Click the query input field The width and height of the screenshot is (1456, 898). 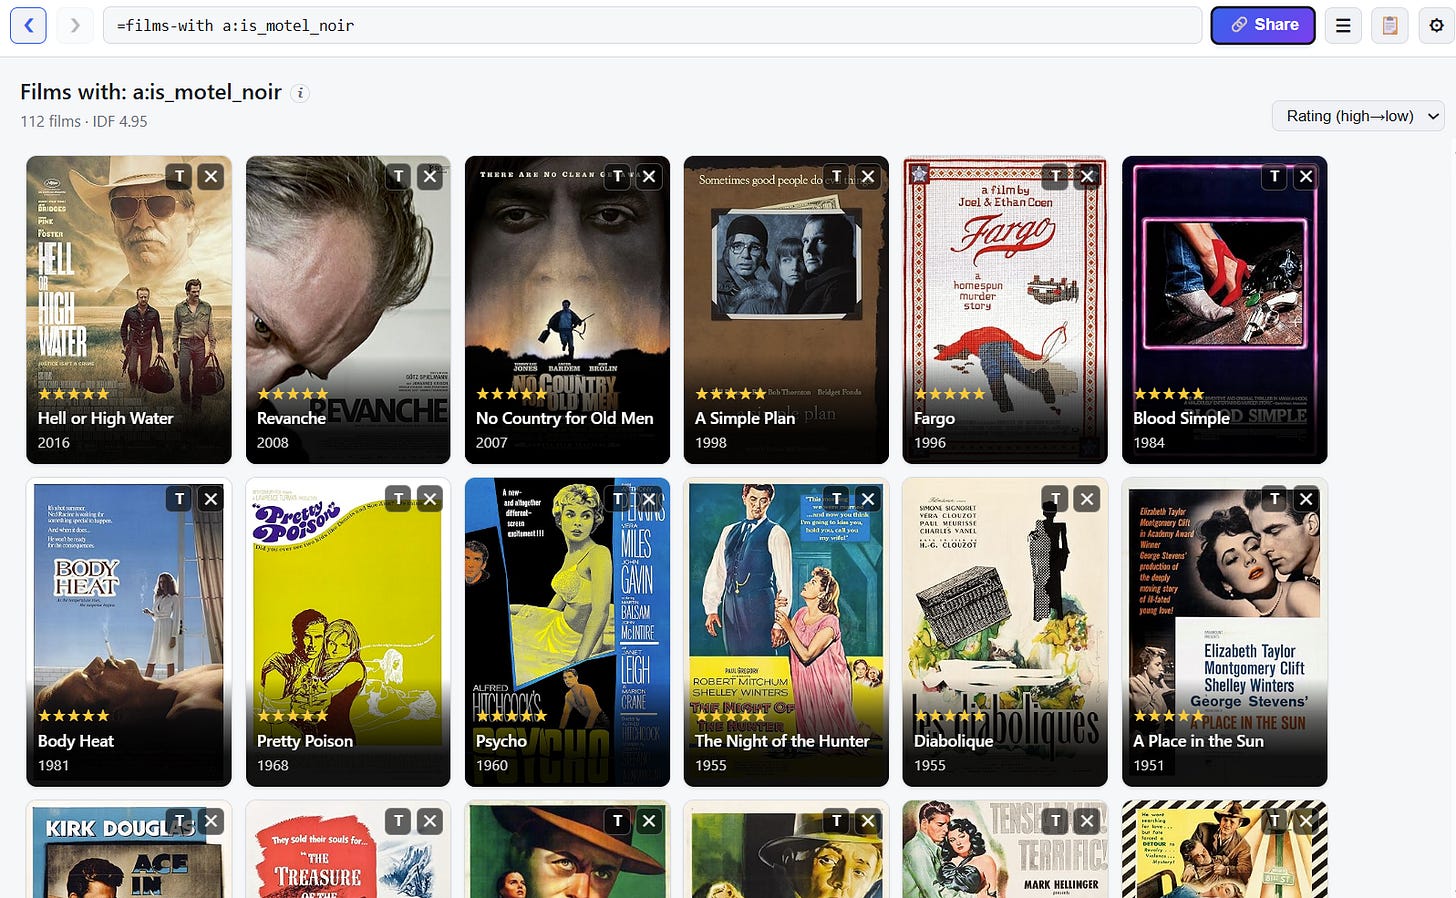652,25
